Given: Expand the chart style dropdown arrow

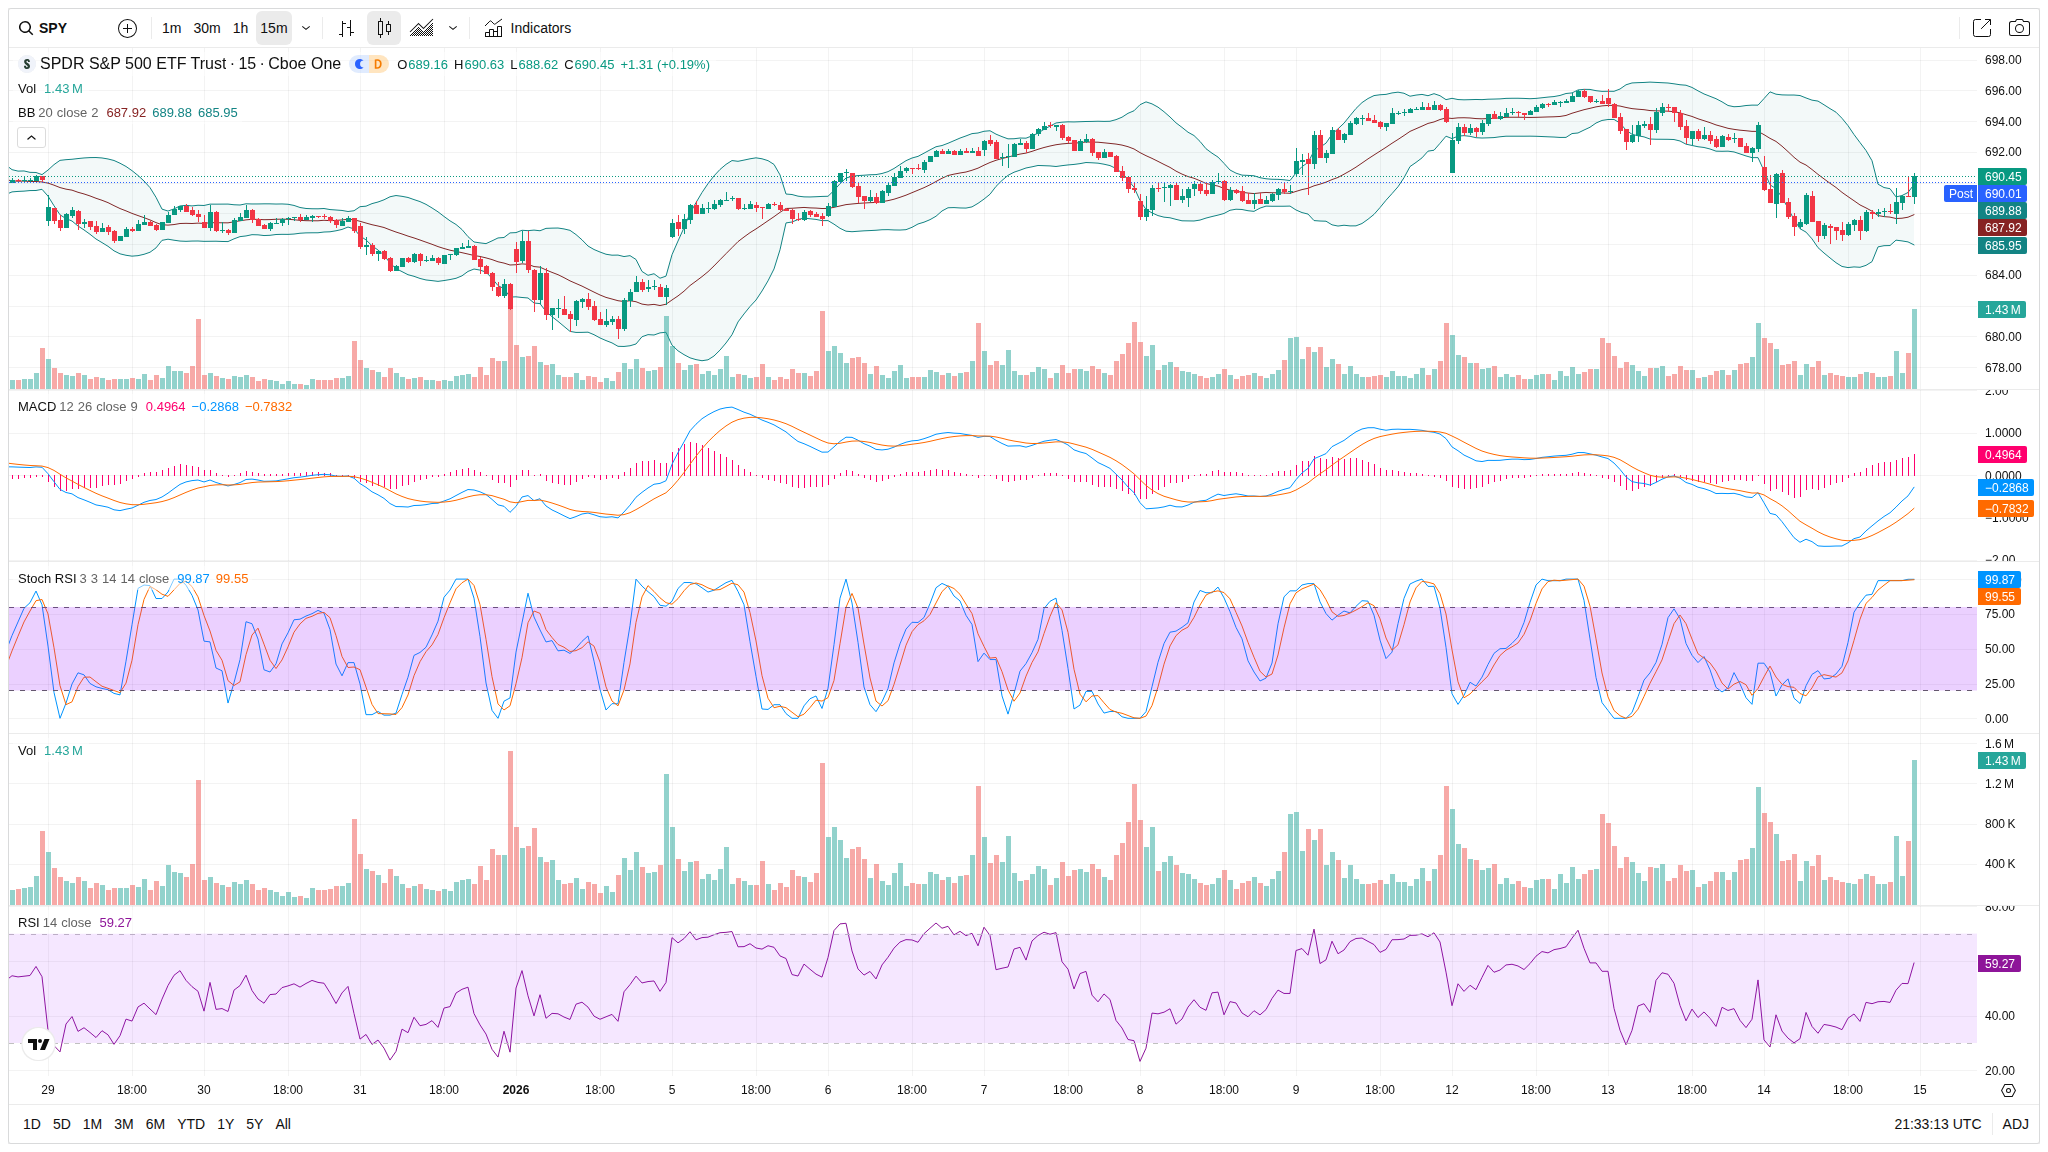Looking at the screenshot, I should pos(453,28).
